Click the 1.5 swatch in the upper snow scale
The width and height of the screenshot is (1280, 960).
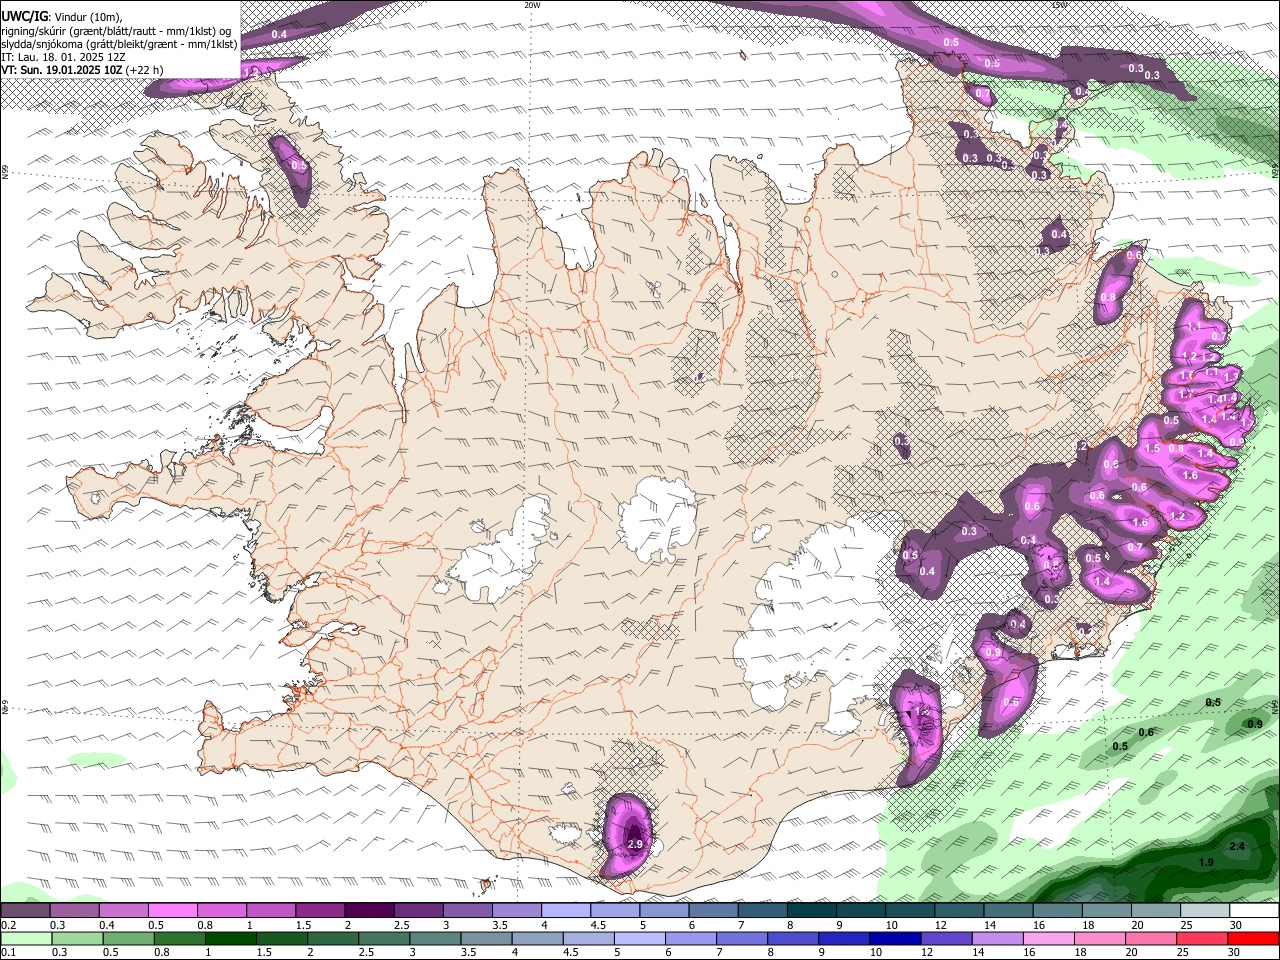coord(319,911)
